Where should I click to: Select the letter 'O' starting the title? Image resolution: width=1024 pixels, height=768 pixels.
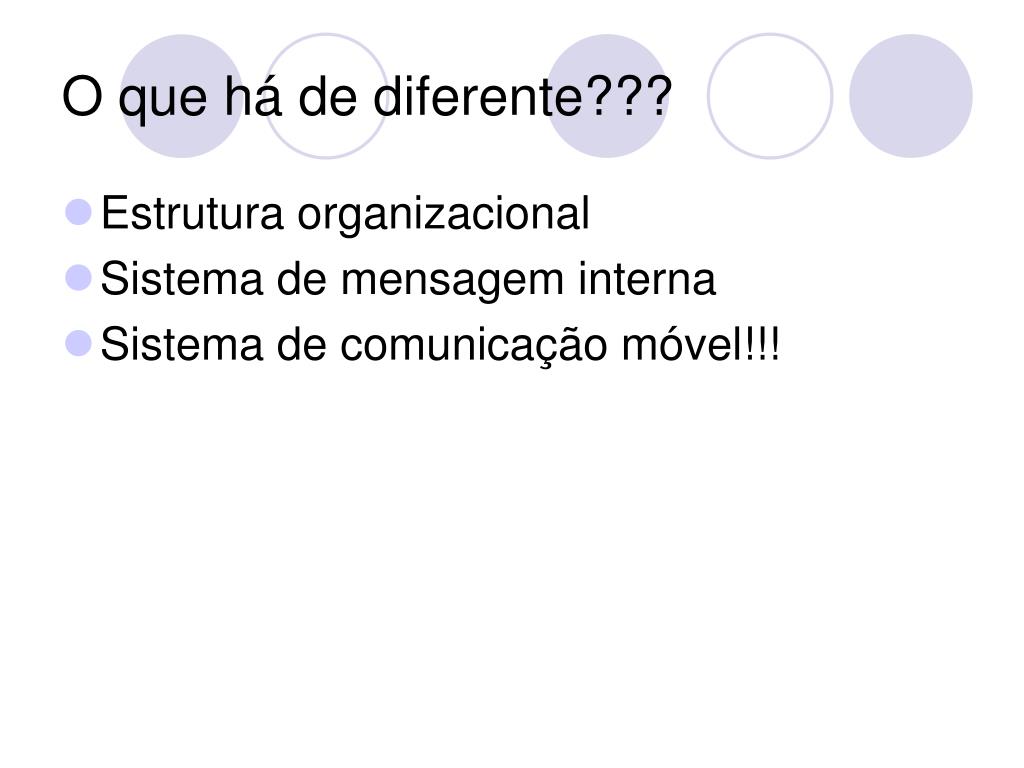coord(82,97)
